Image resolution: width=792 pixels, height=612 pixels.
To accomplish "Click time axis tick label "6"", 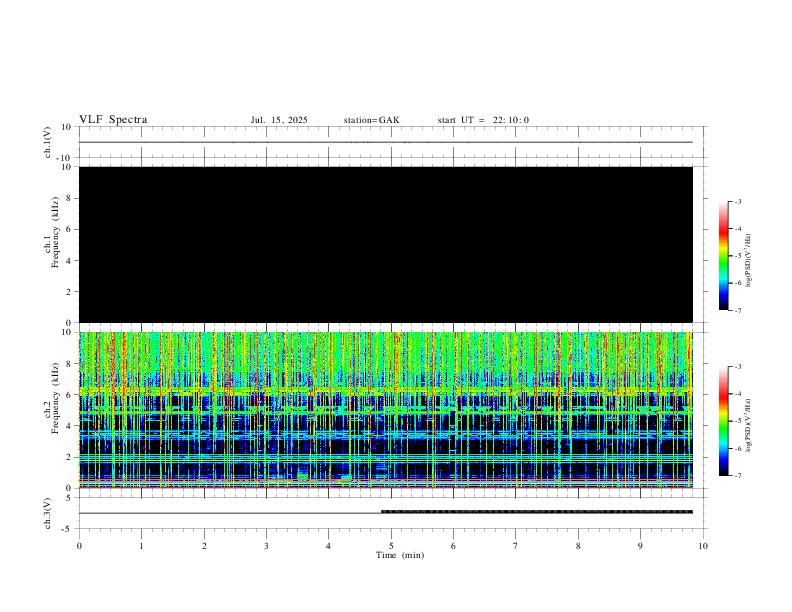I will click(453, 546).
